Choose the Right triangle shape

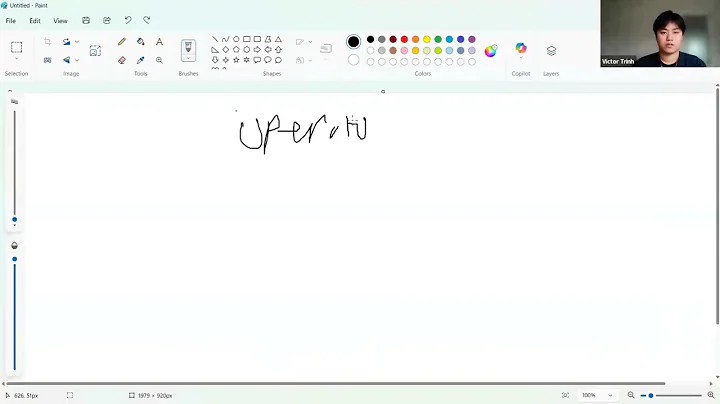click(x=215, y=50)
